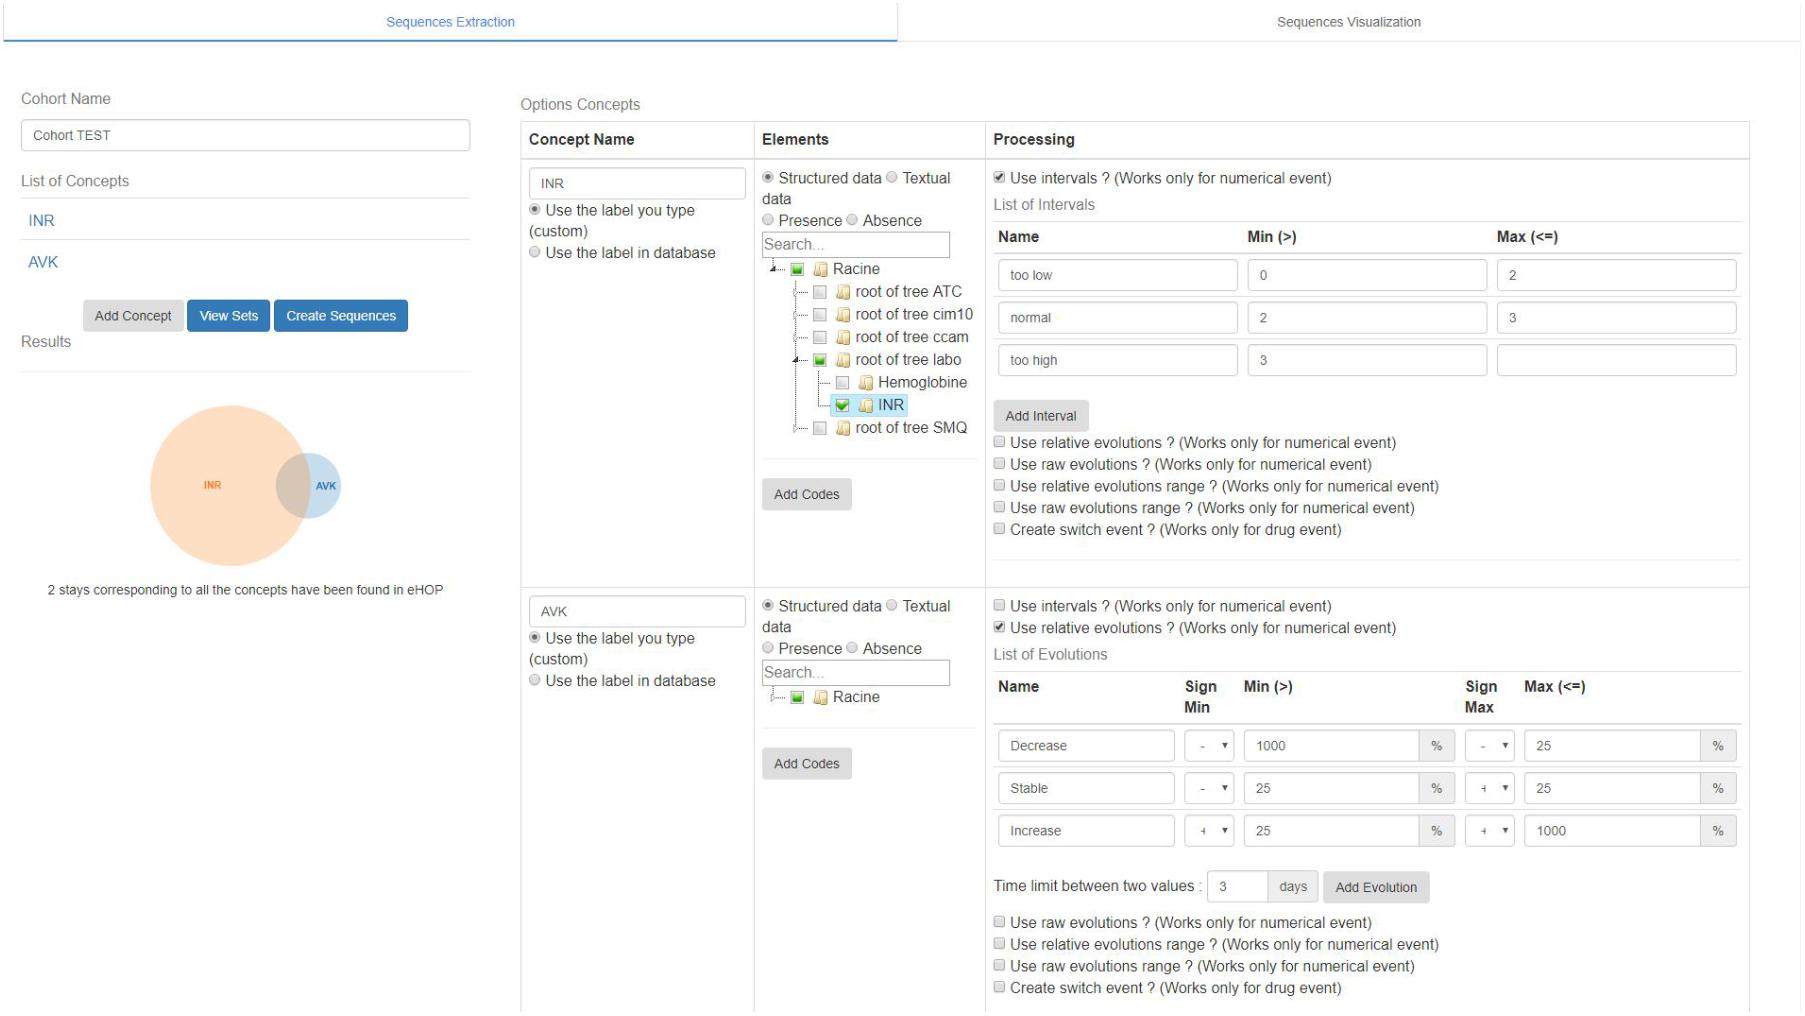Click the SMQ tree folder icon
The height and width of the screenshot is (1016, 1805).
[x=843, y=428]
